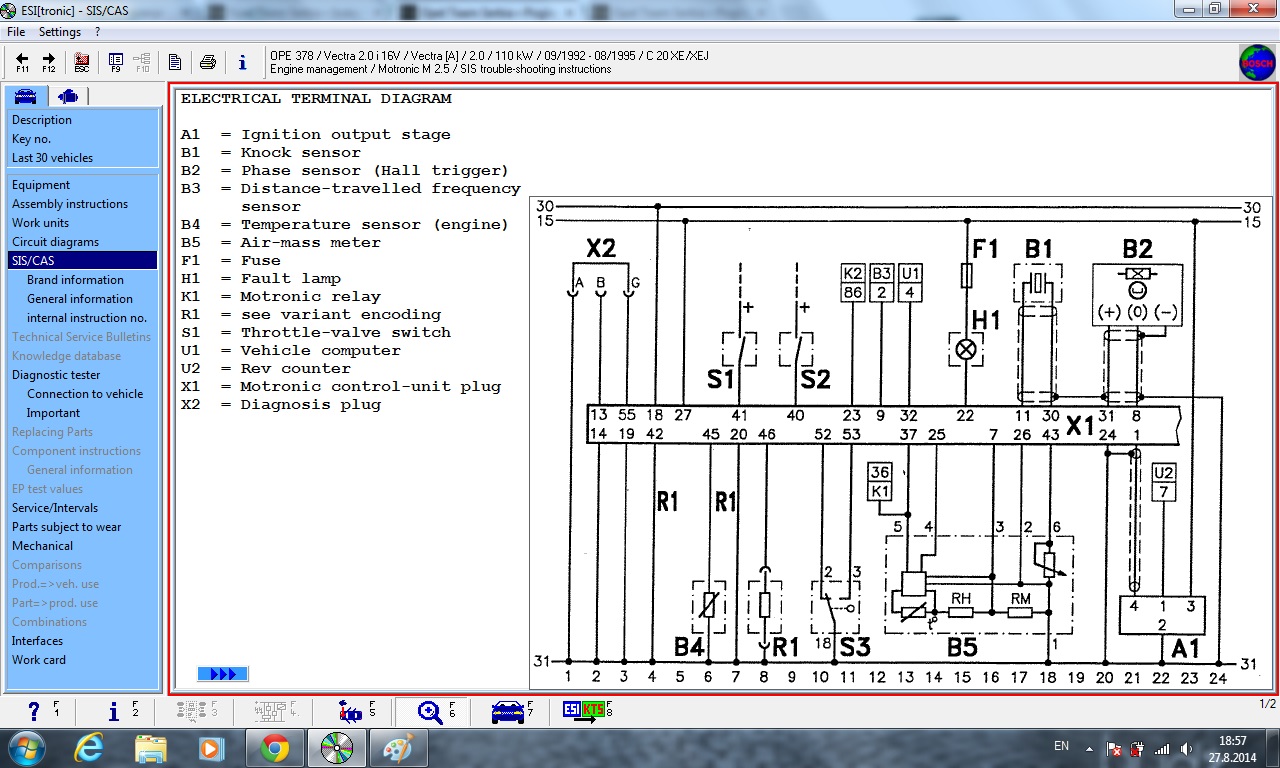Open the ? help menu

97,32
